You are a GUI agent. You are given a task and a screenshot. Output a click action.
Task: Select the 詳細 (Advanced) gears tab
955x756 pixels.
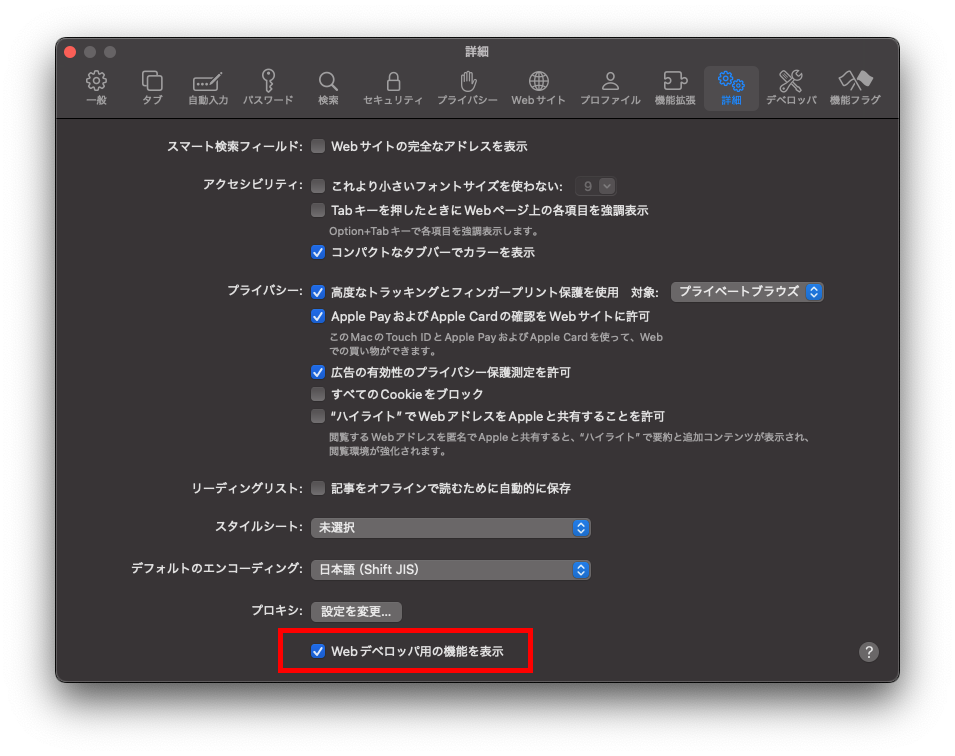pyautogui.click(x=731, y=88)
